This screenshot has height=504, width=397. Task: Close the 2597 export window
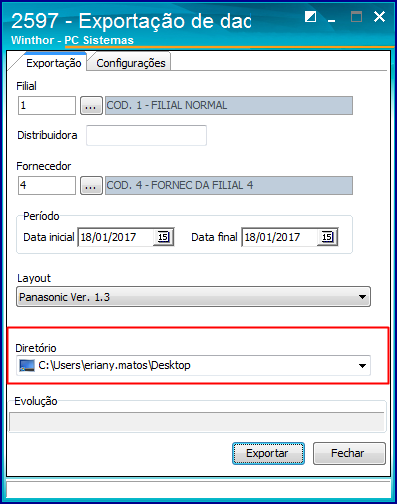pyautogui.click(x=379, y=17)
